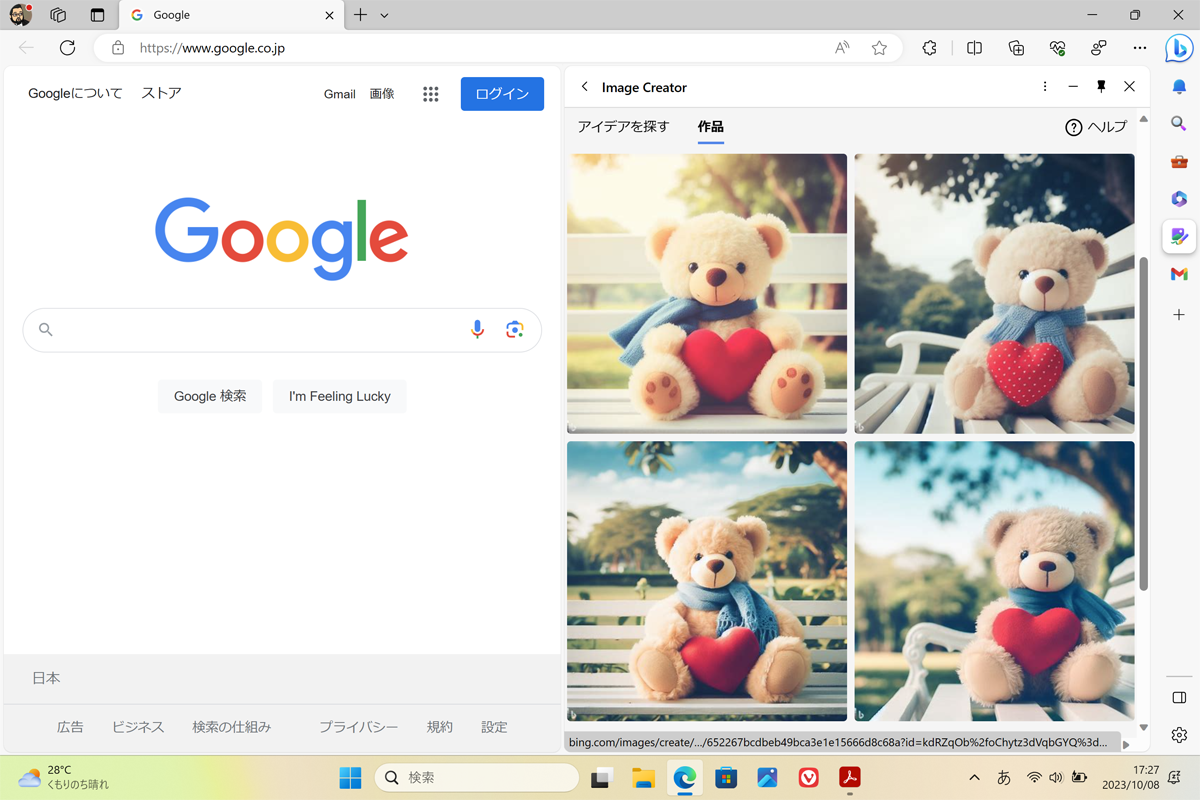Open sidebar Search icon
1200x800 pixels.
pyautogui.click(x=1179, y=124)
